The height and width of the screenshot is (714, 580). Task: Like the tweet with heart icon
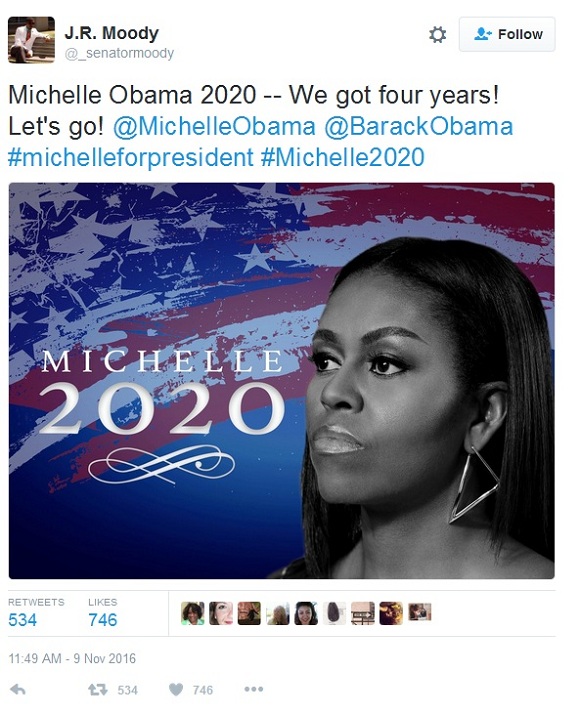click(176, 690)
